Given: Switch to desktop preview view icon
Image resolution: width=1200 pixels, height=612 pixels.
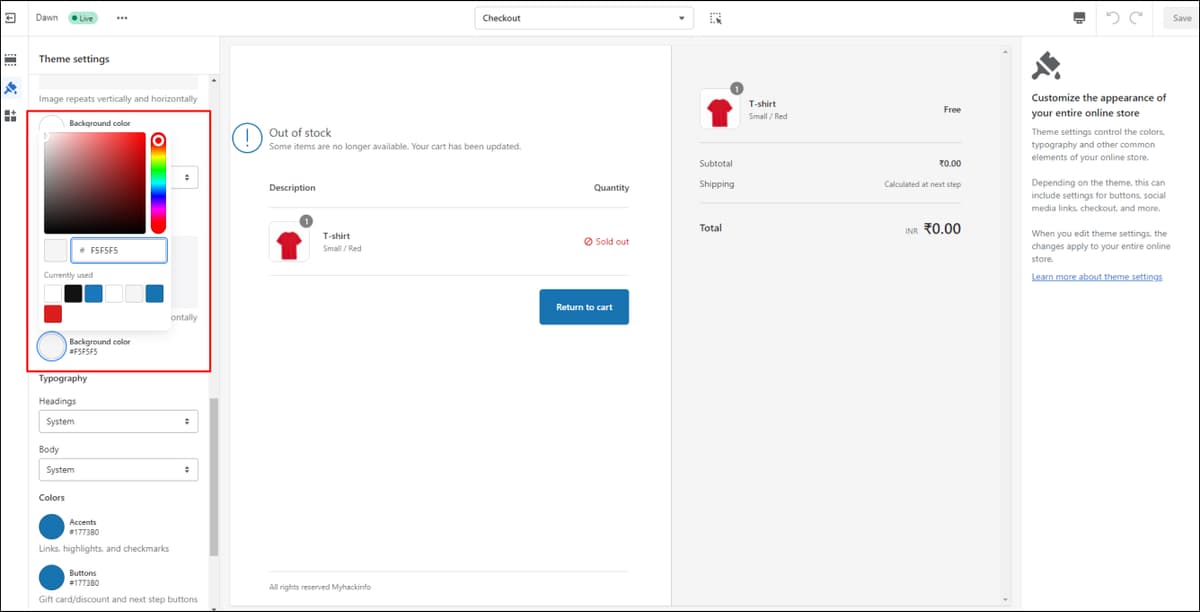Looking at the screenshot, I should click(x=1079, y=18).
